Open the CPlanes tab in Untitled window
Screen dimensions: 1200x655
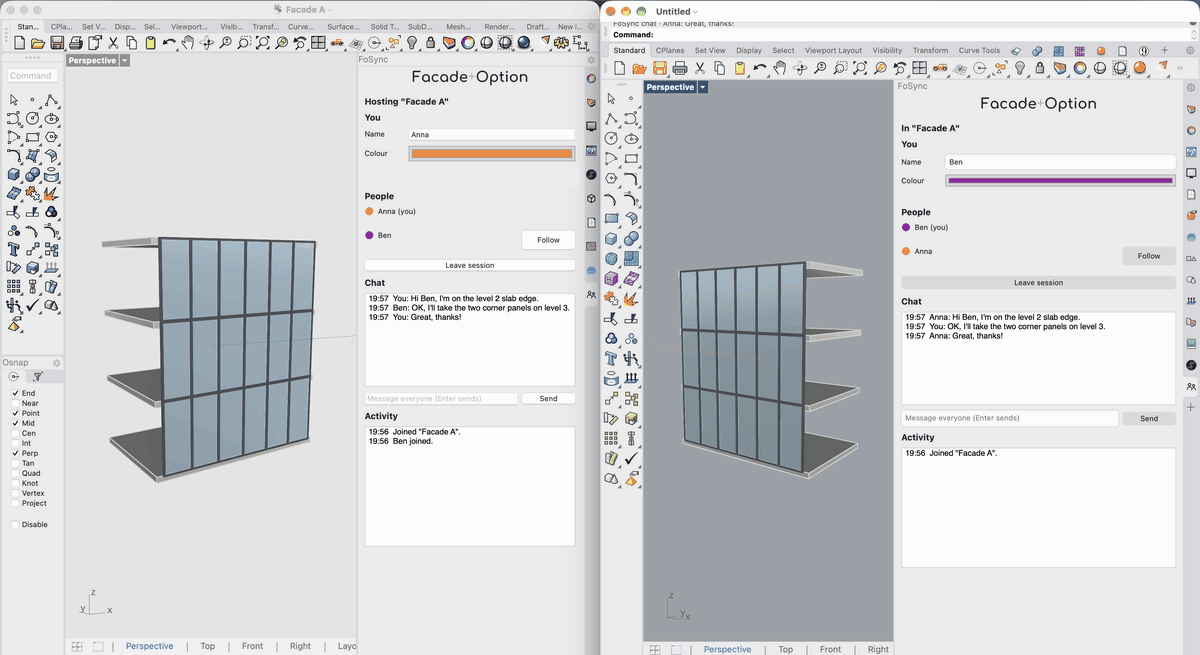671,50
